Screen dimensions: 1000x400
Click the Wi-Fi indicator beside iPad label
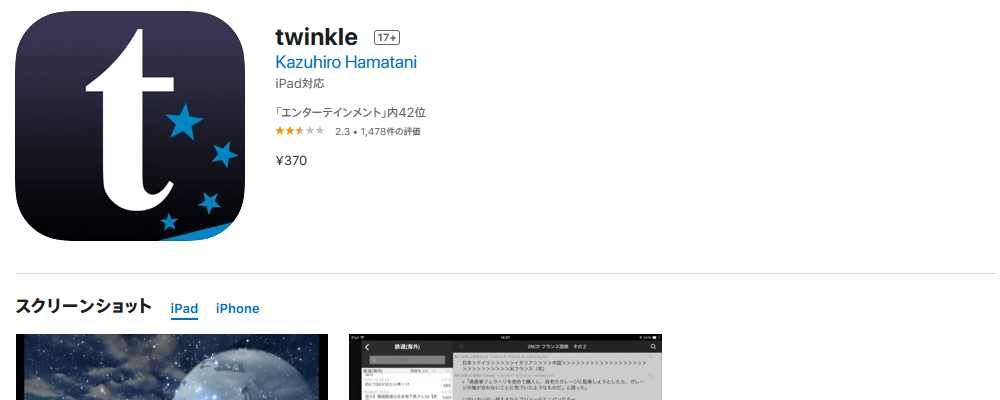[x=362, y=337]
